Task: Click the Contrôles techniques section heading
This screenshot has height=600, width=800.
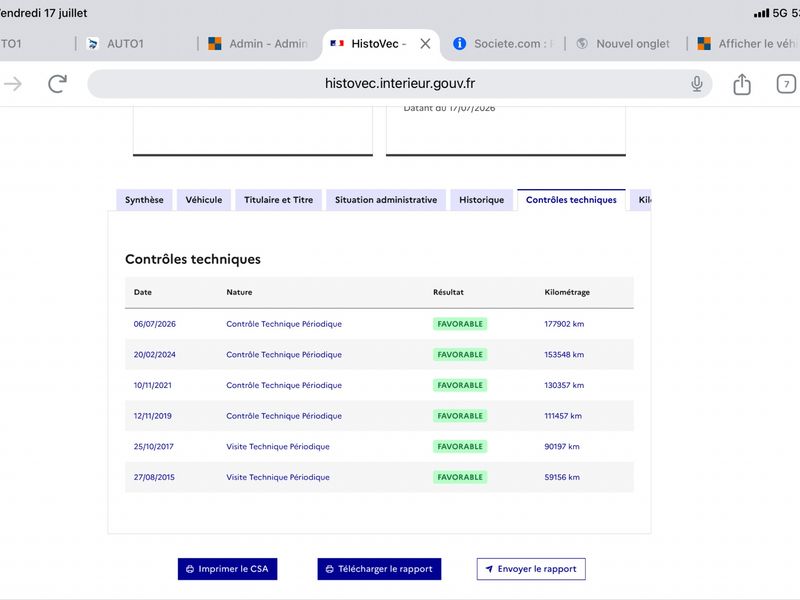Action: coord(193,259)
